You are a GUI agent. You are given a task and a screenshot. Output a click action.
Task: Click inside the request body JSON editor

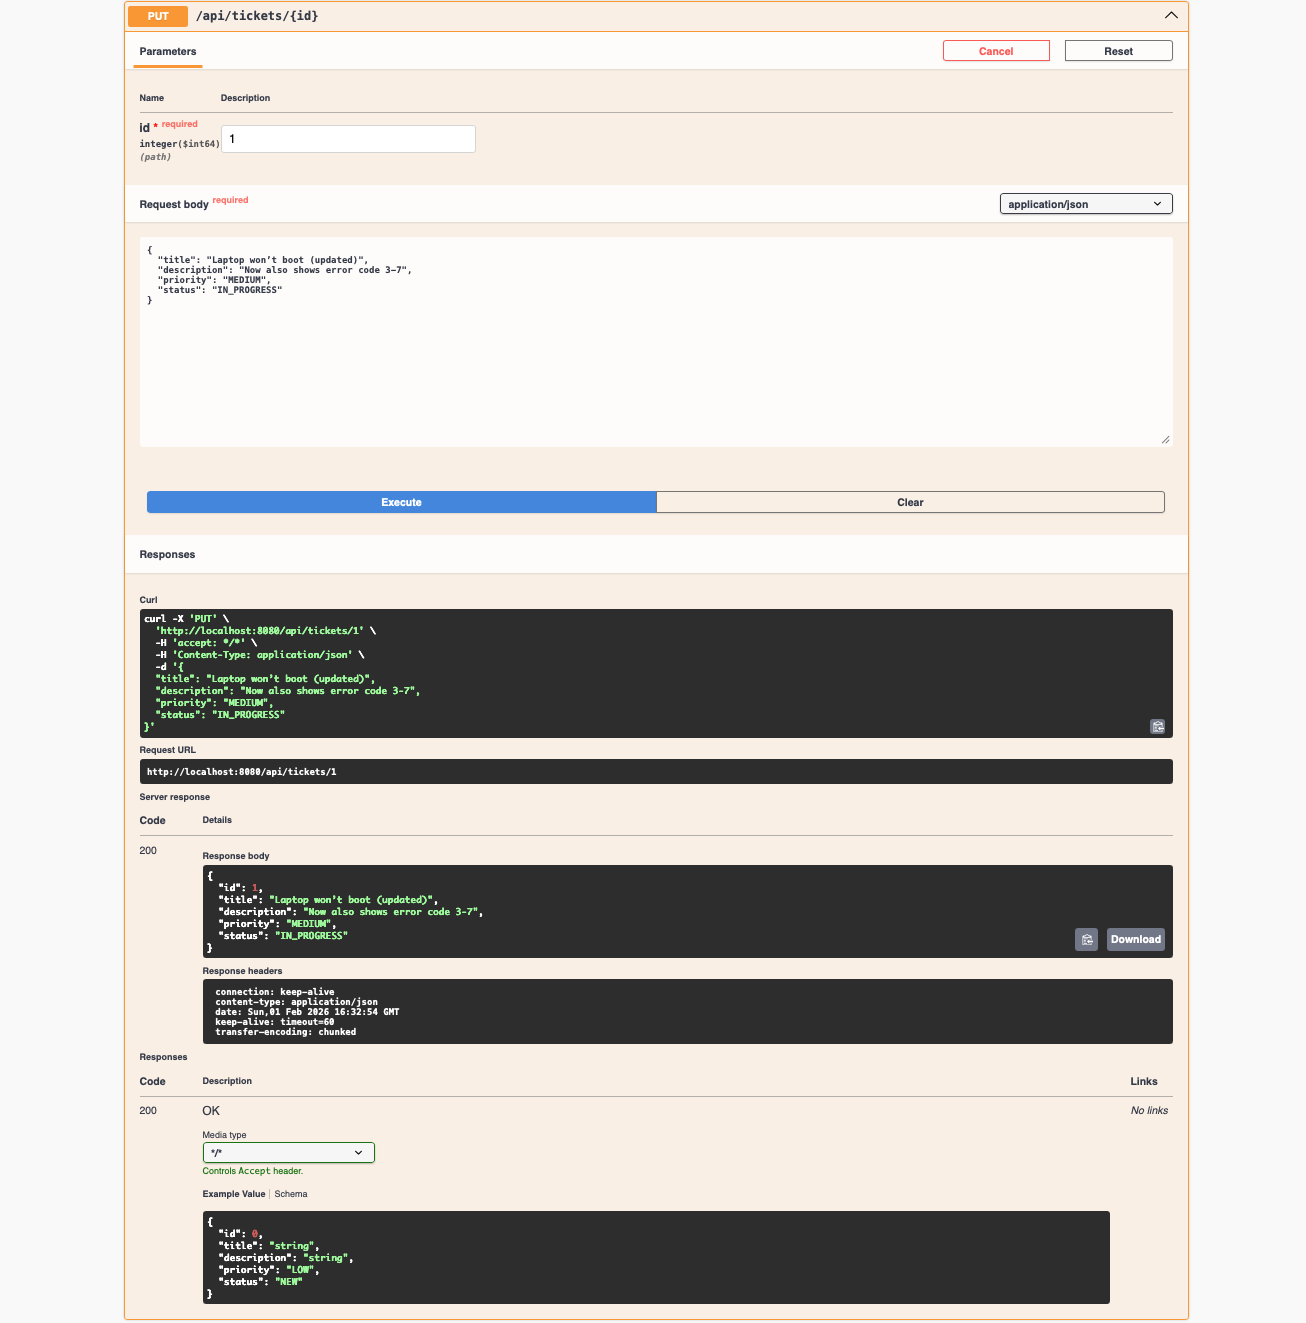(x=655, y=340)
